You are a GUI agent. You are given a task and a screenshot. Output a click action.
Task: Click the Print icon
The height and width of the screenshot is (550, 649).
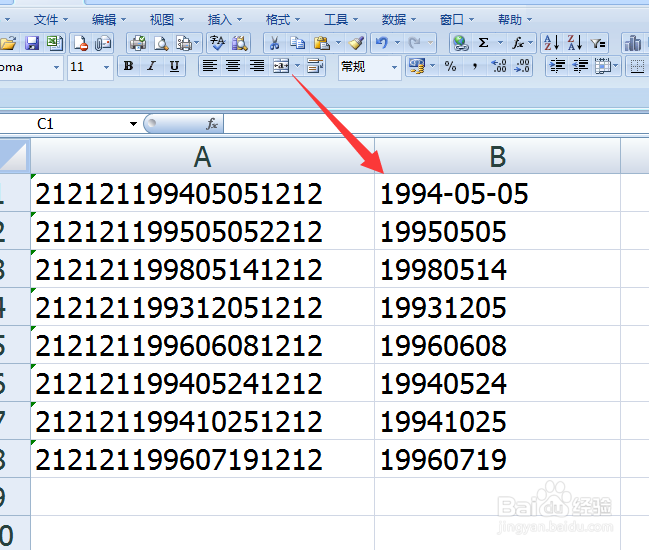(138, 43)
